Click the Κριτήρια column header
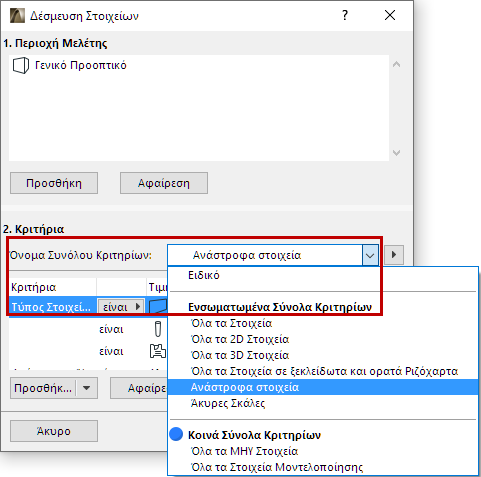Image resolution: width=481 pixels, height=477 pixels. pos(53,287)
